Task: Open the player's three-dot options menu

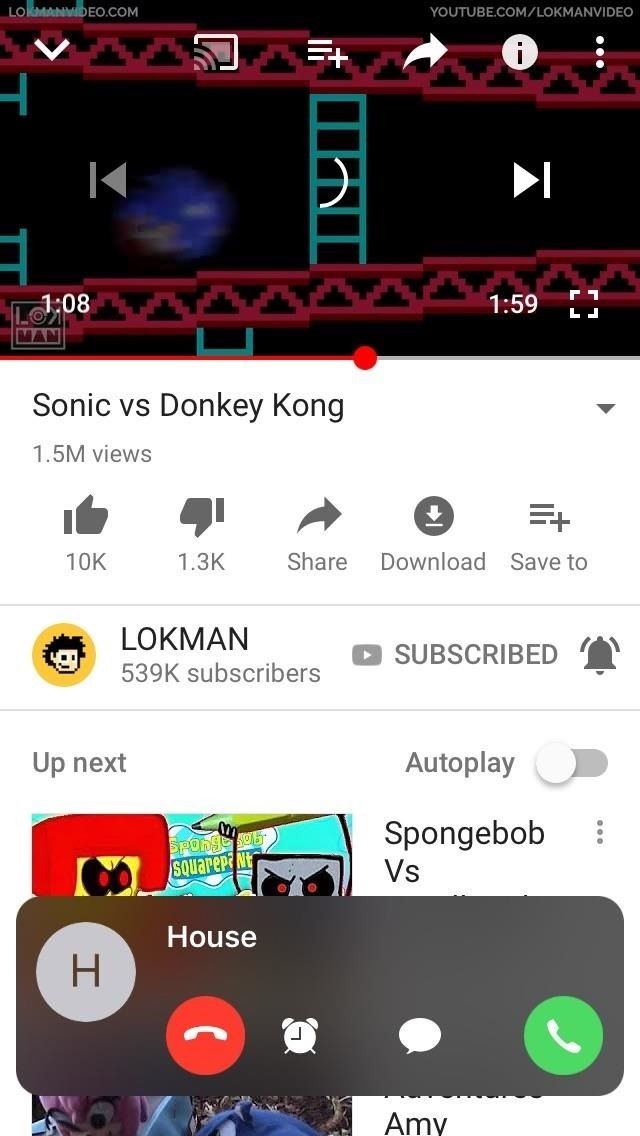Action: pyautogui.click(x=599, y=52)
